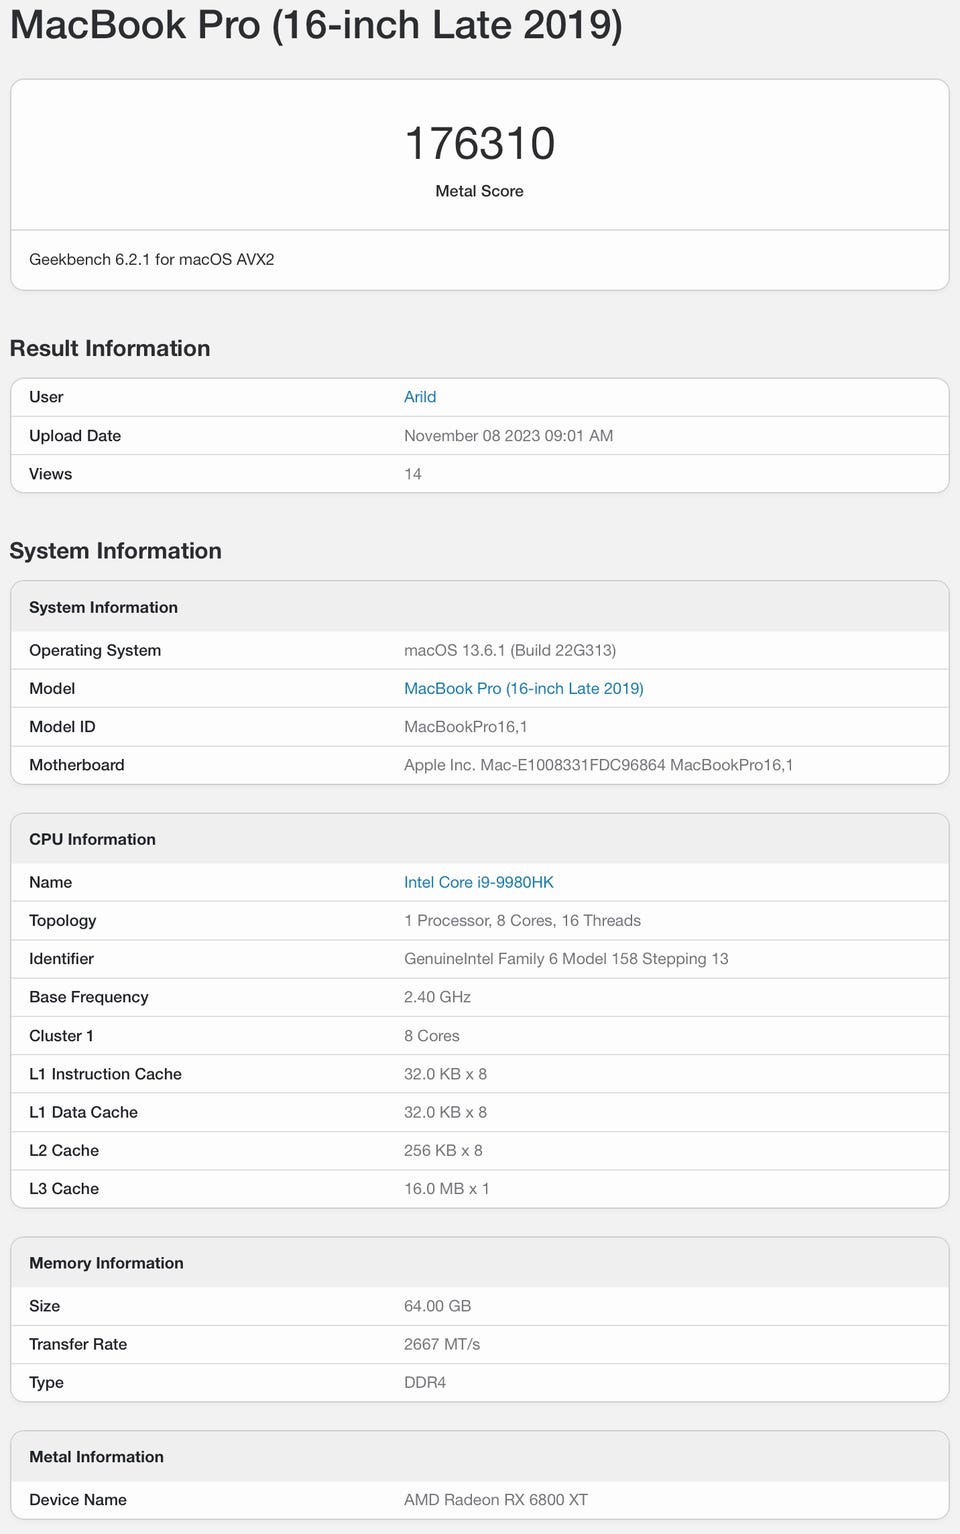Click the Memory Information table header
Image resolution: width=960 pixels, height=1534 pixels.
pyautogui.click(x=106, y=1263)
